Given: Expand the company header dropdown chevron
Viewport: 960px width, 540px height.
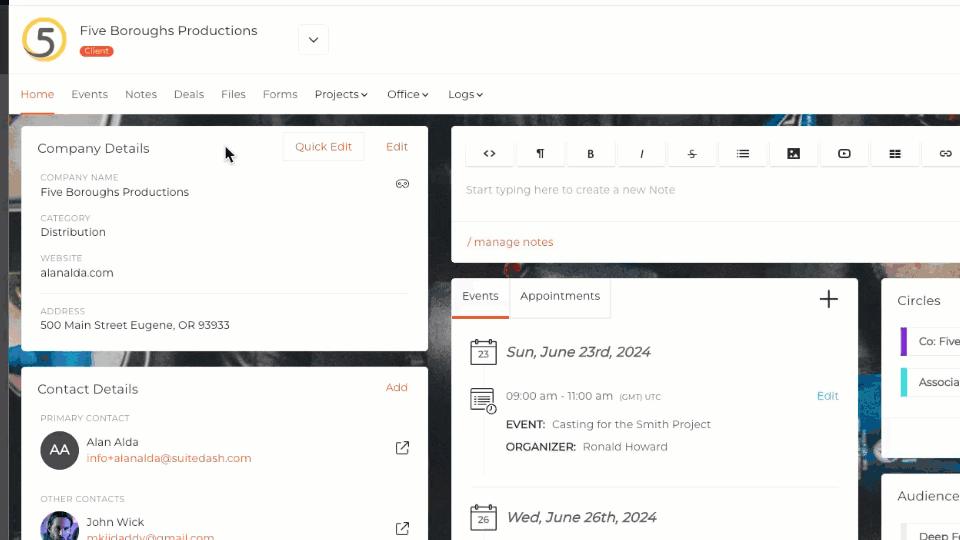Looking at the screenshot, I should 313,40.
